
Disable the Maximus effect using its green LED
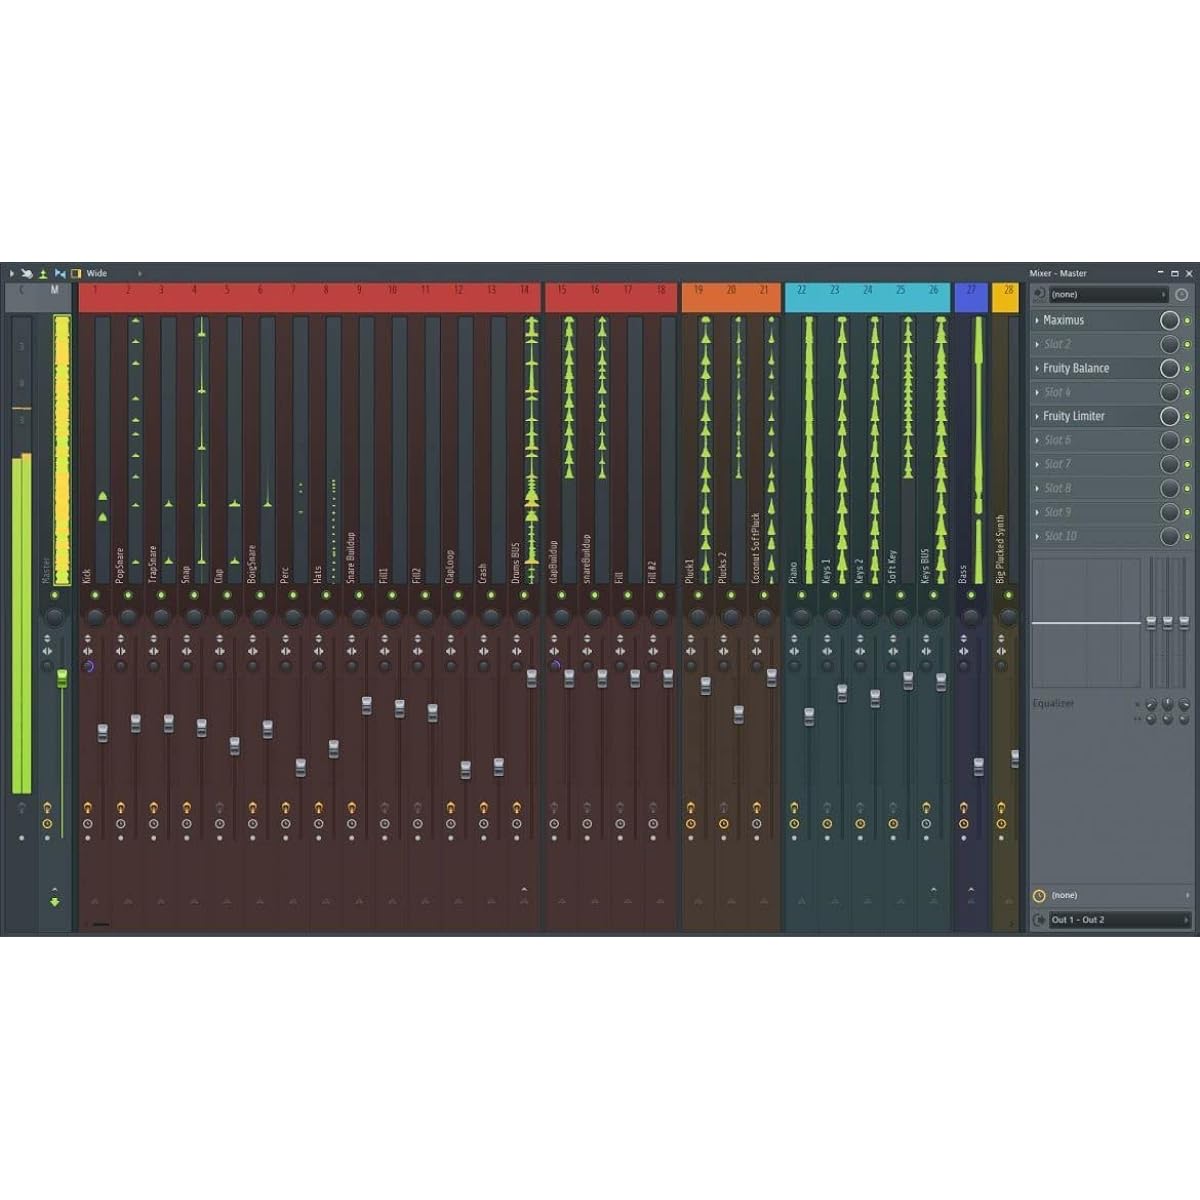tap(1187, 320)
